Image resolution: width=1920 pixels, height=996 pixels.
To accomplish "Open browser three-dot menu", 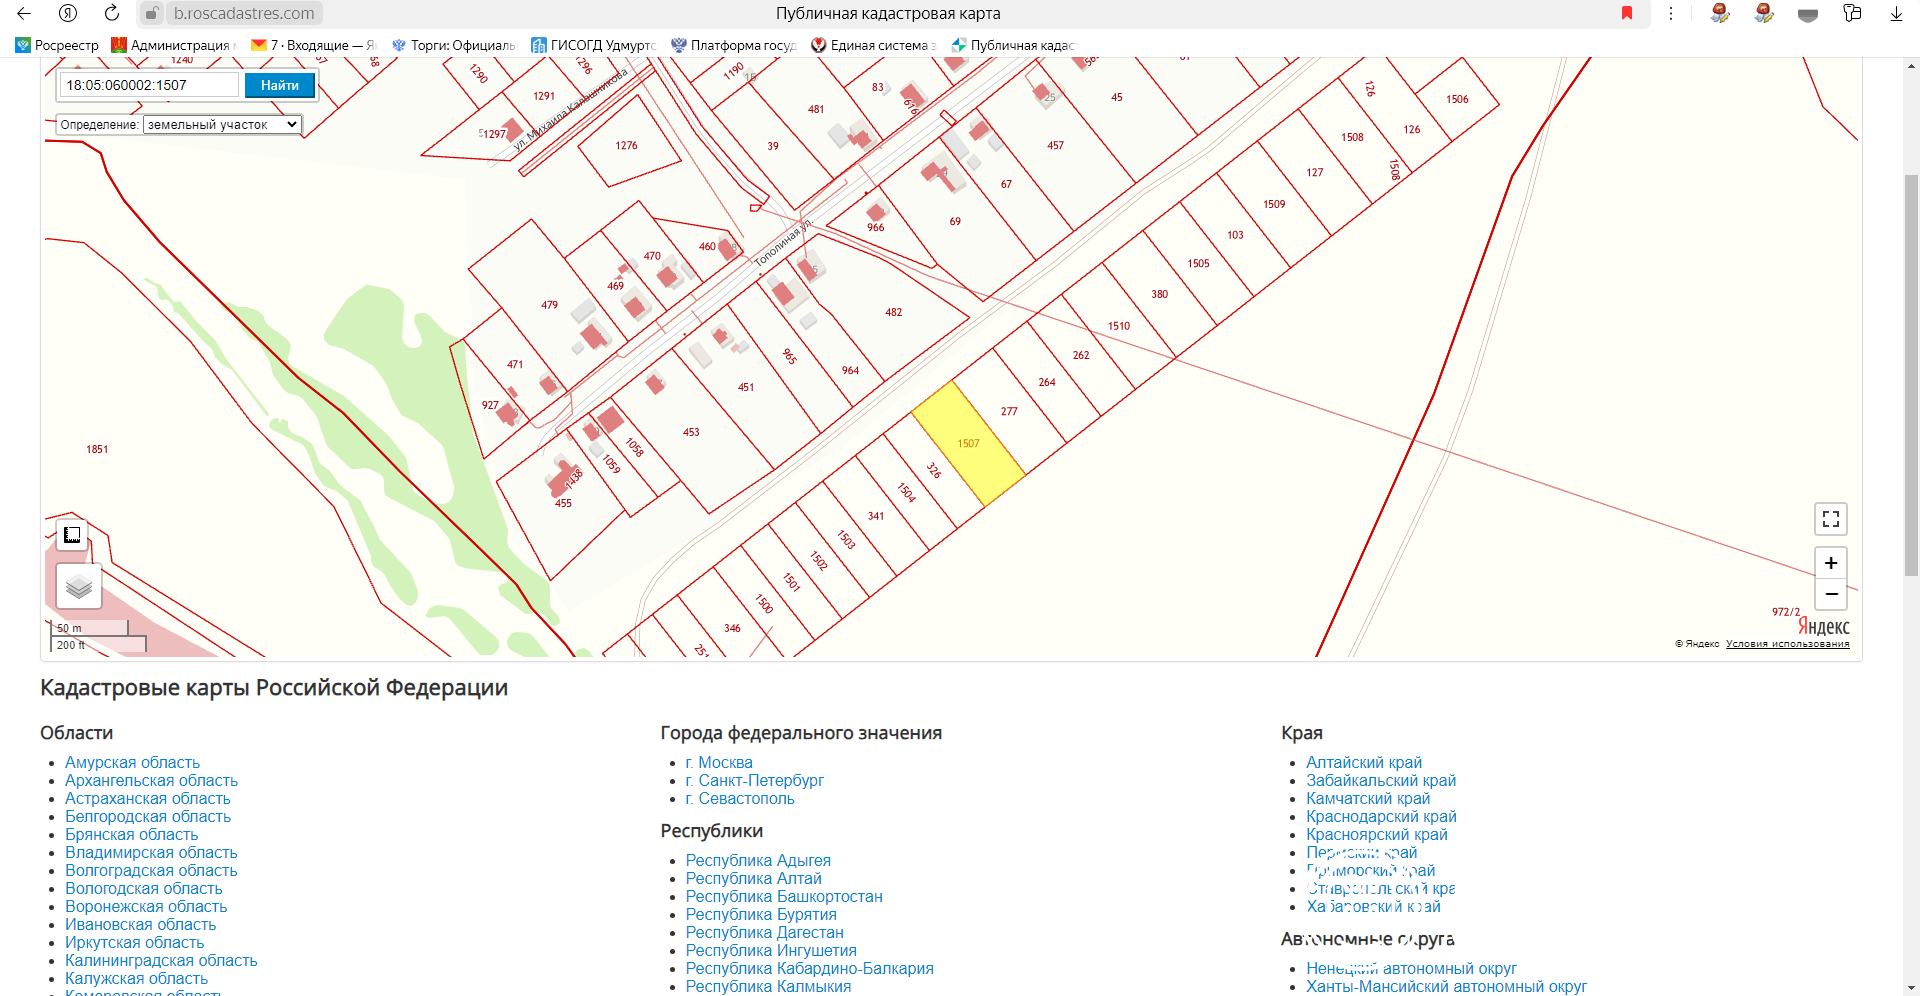I will click(1670, 13).
